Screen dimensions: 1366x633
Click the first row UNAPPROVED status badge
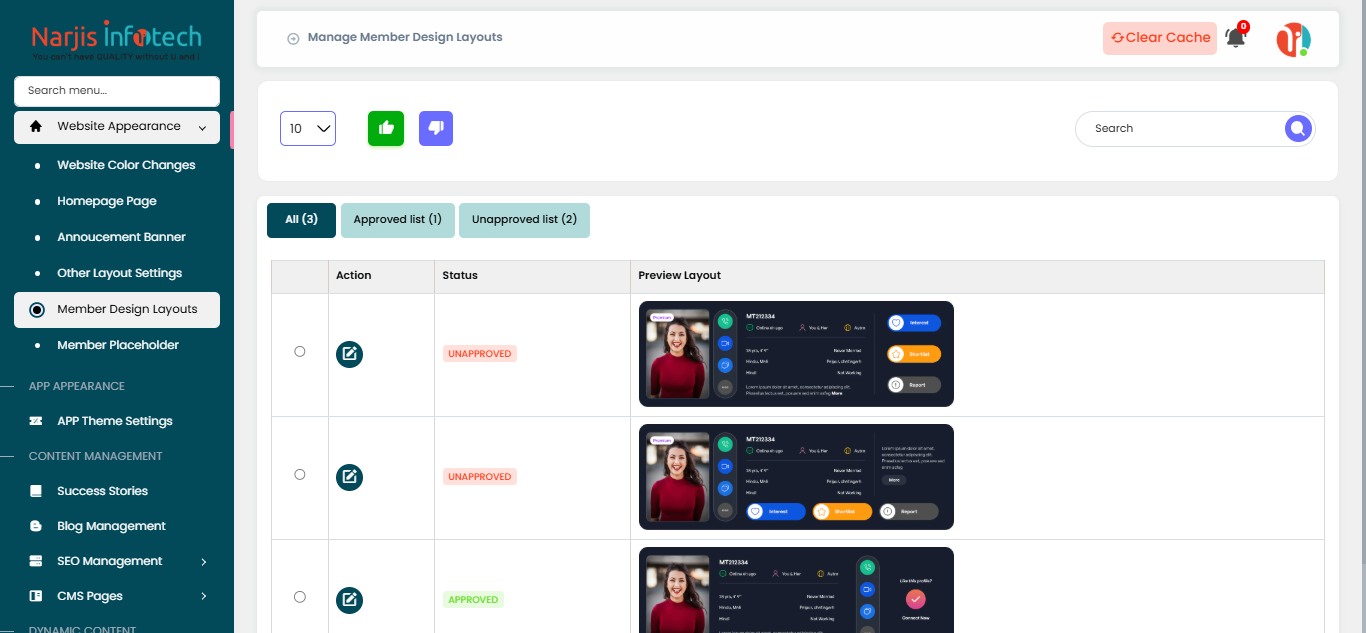[x=480, y=354]
